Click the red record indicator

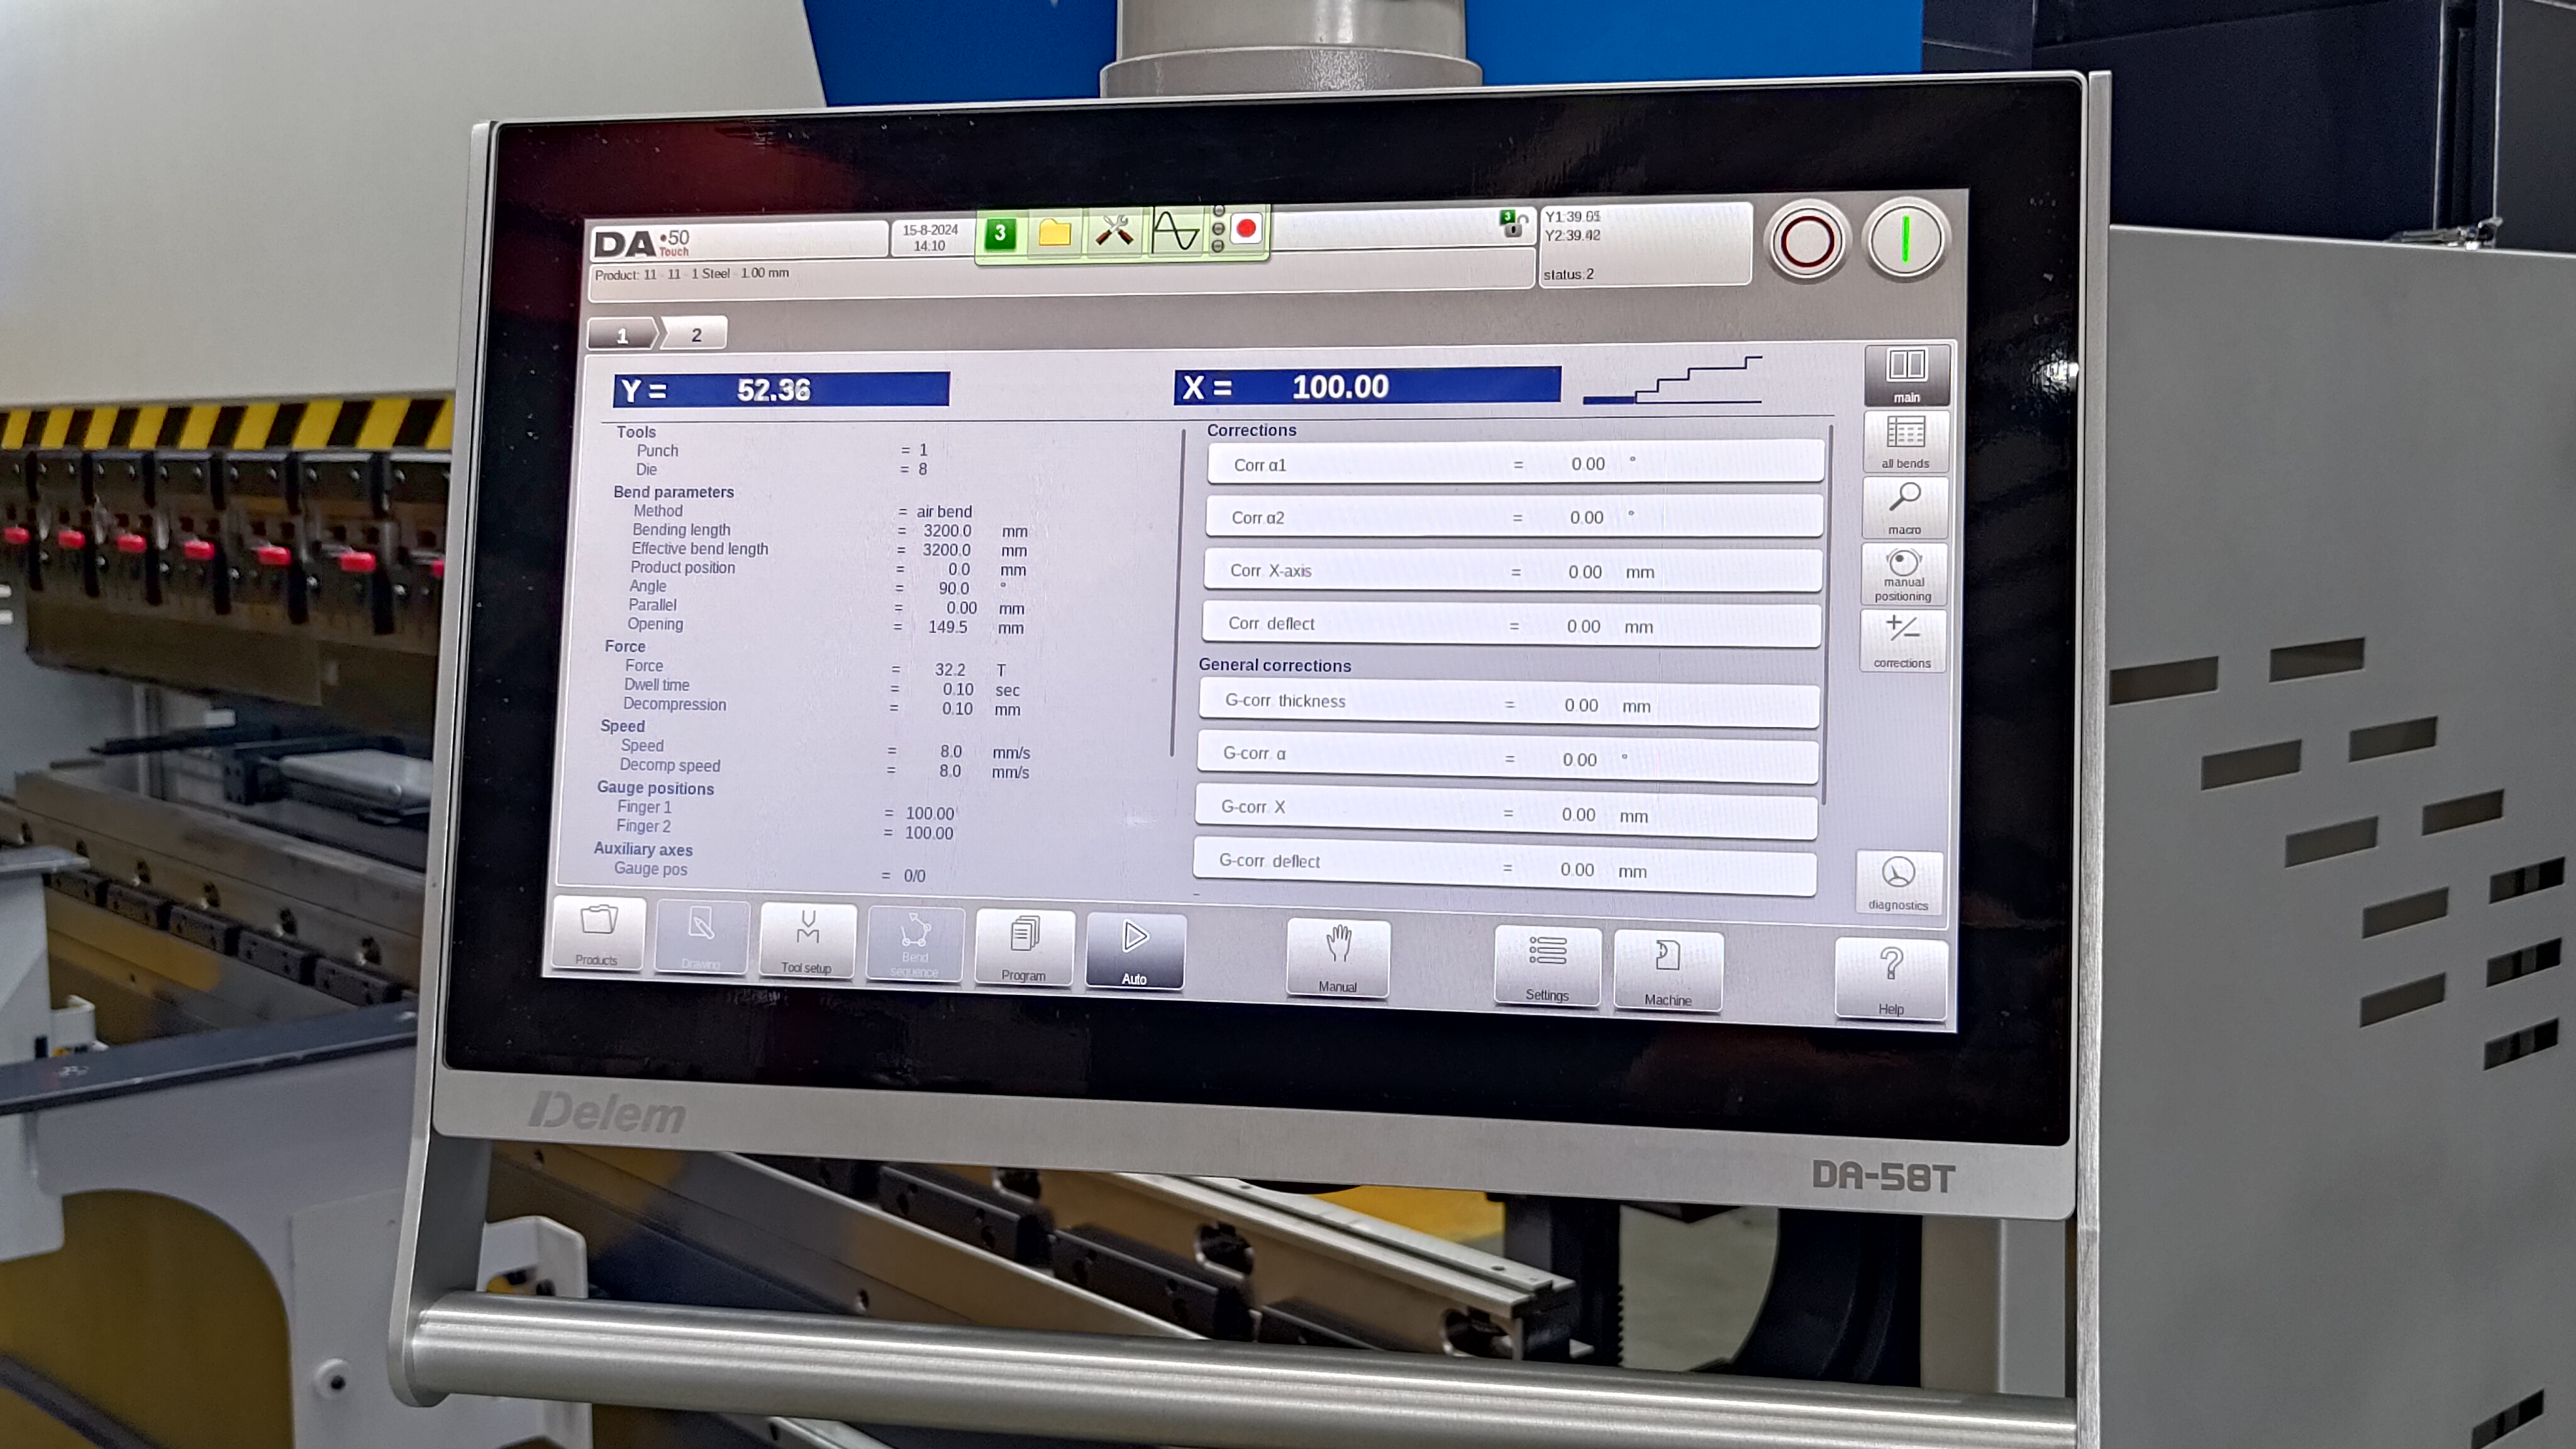tap(1246, 229)
